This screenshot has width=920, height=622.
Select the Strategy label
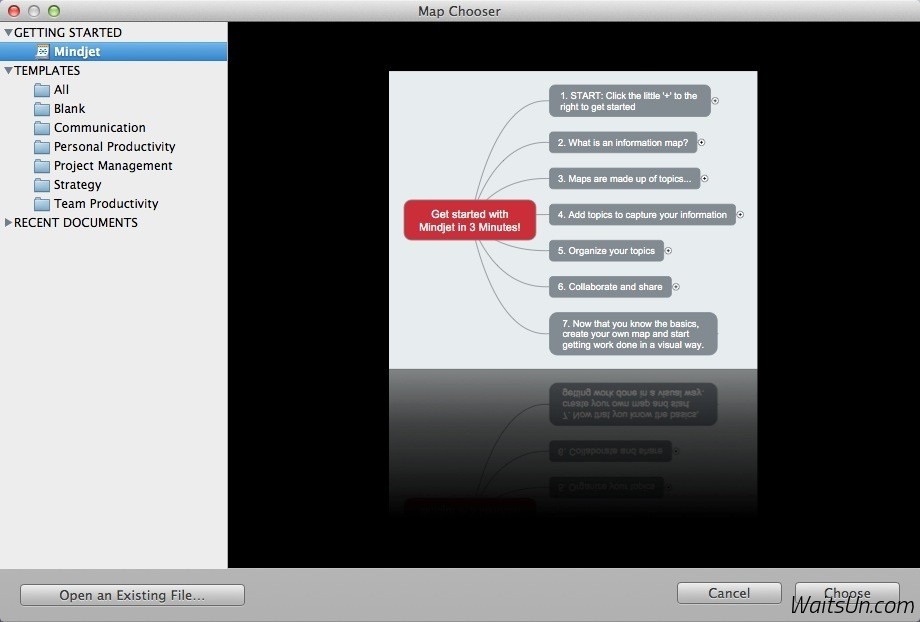(77, 185)
